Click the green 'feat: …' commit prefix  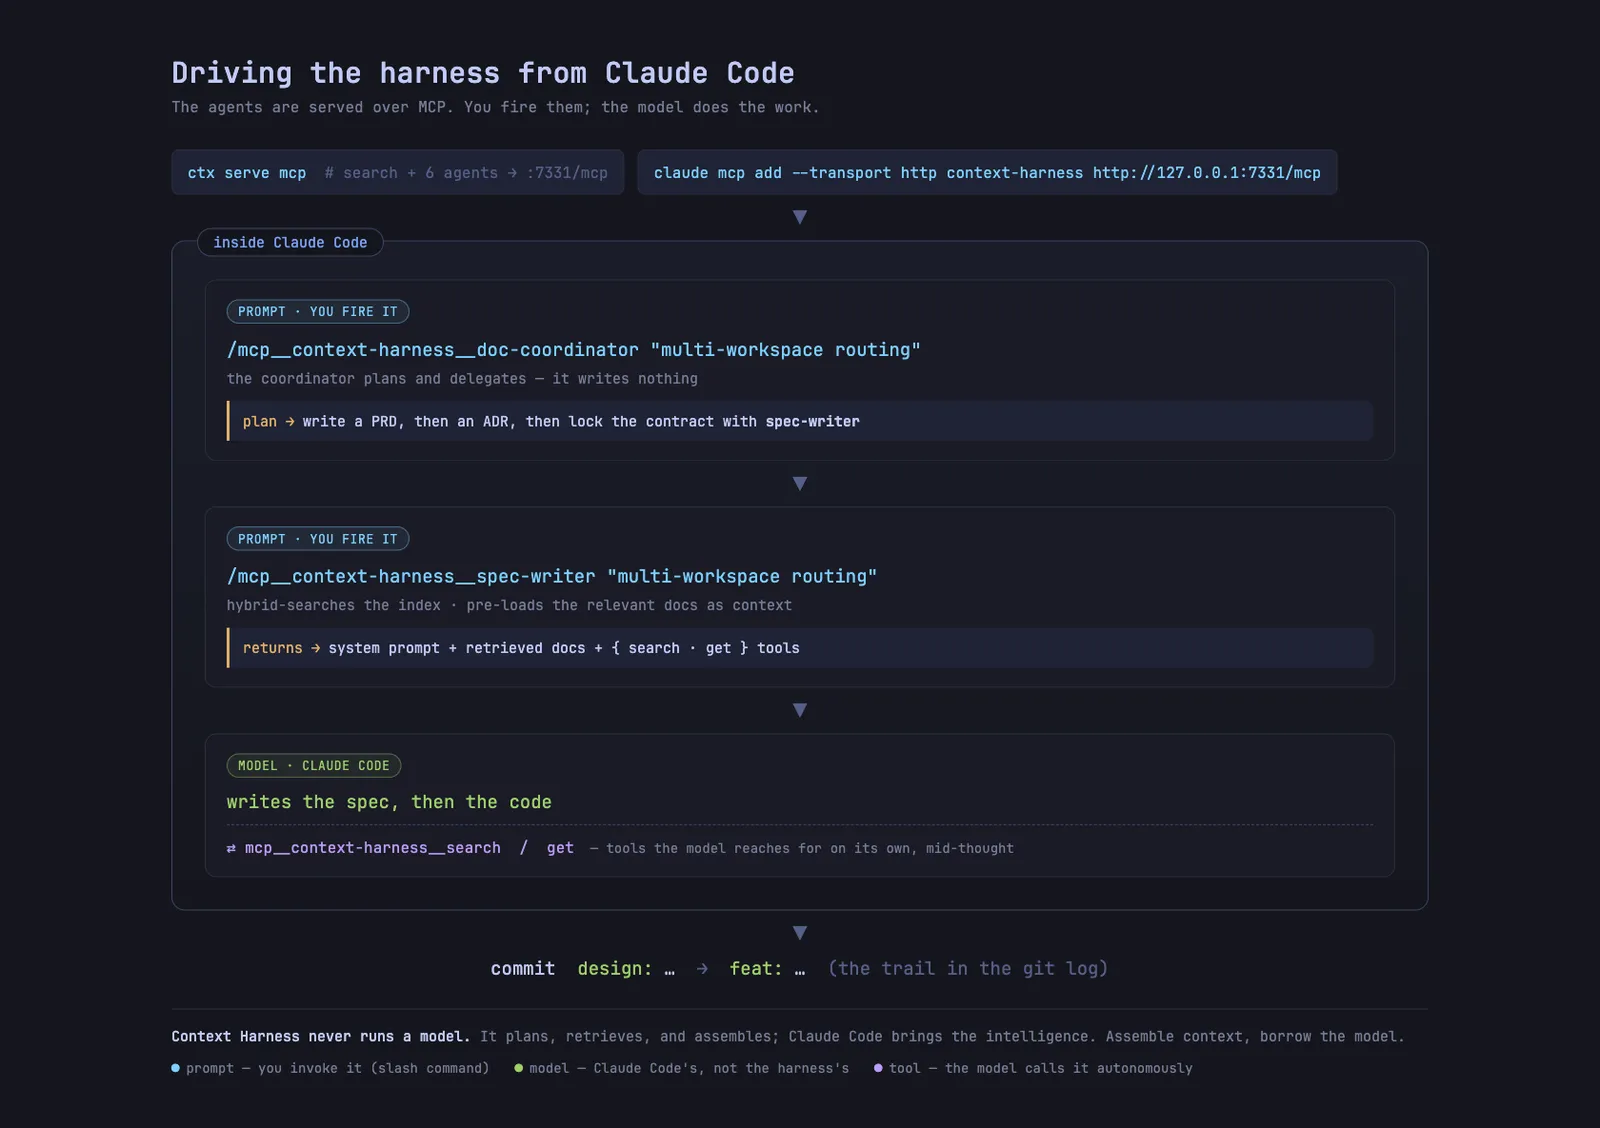767,968
